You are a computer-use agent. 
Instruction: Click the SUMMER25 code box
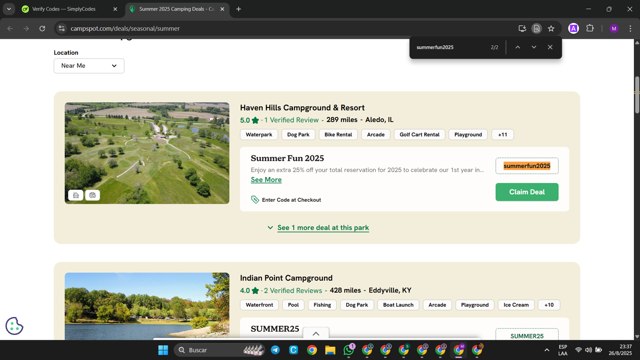(x=527, y=334)
